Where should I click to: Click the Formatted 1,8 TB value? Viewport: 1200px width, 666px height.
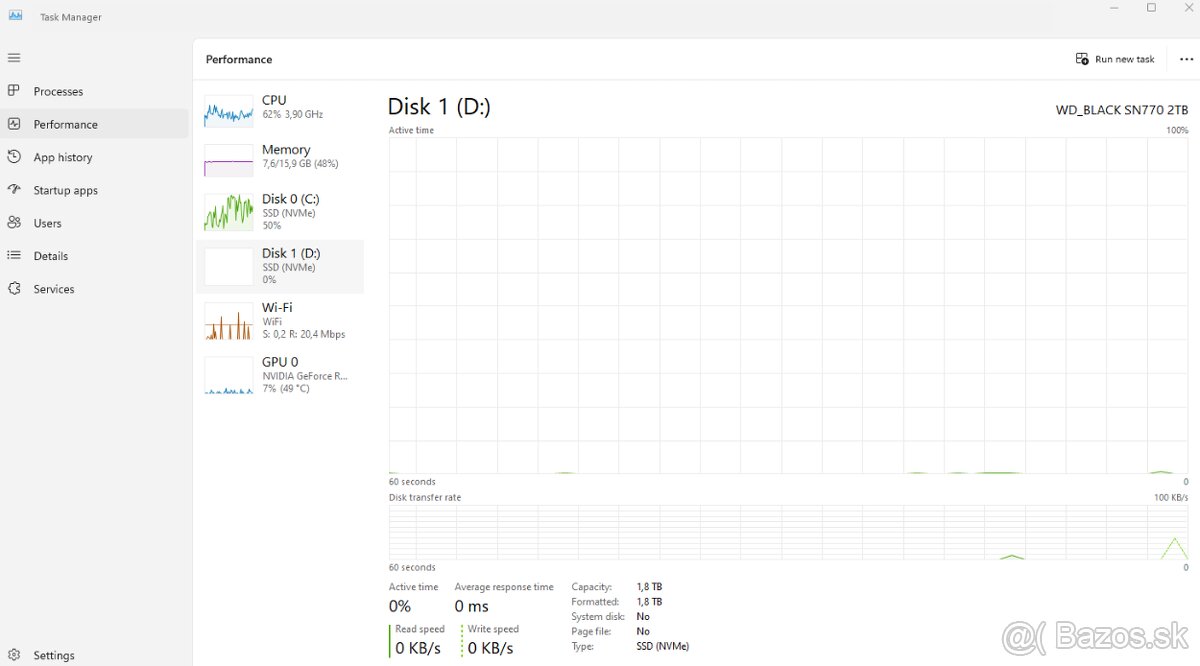click(649, 602)
